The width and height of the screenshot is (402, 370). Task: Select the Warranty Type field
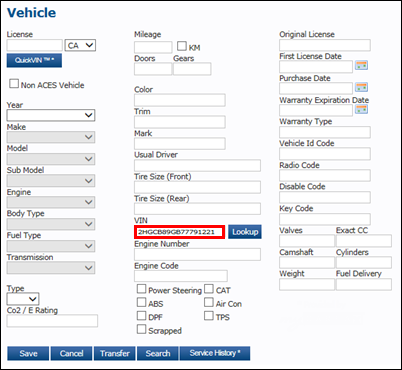pos(325,132)
